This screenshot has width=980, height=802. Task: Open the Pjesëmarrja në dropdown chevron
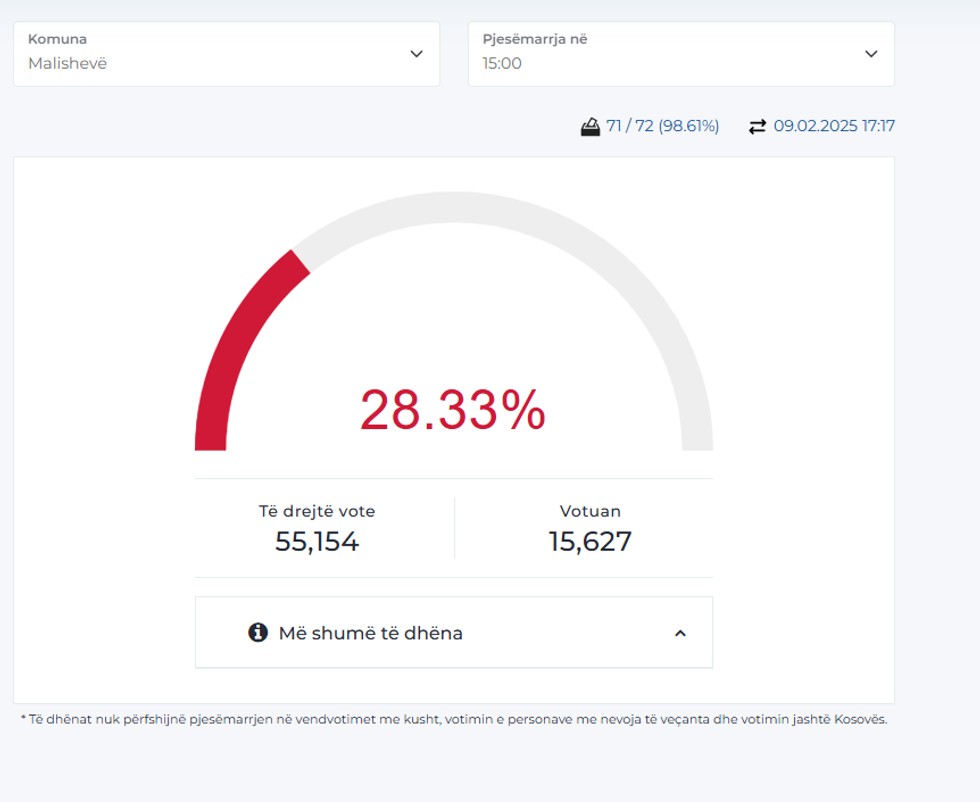[x=870, y=54]
